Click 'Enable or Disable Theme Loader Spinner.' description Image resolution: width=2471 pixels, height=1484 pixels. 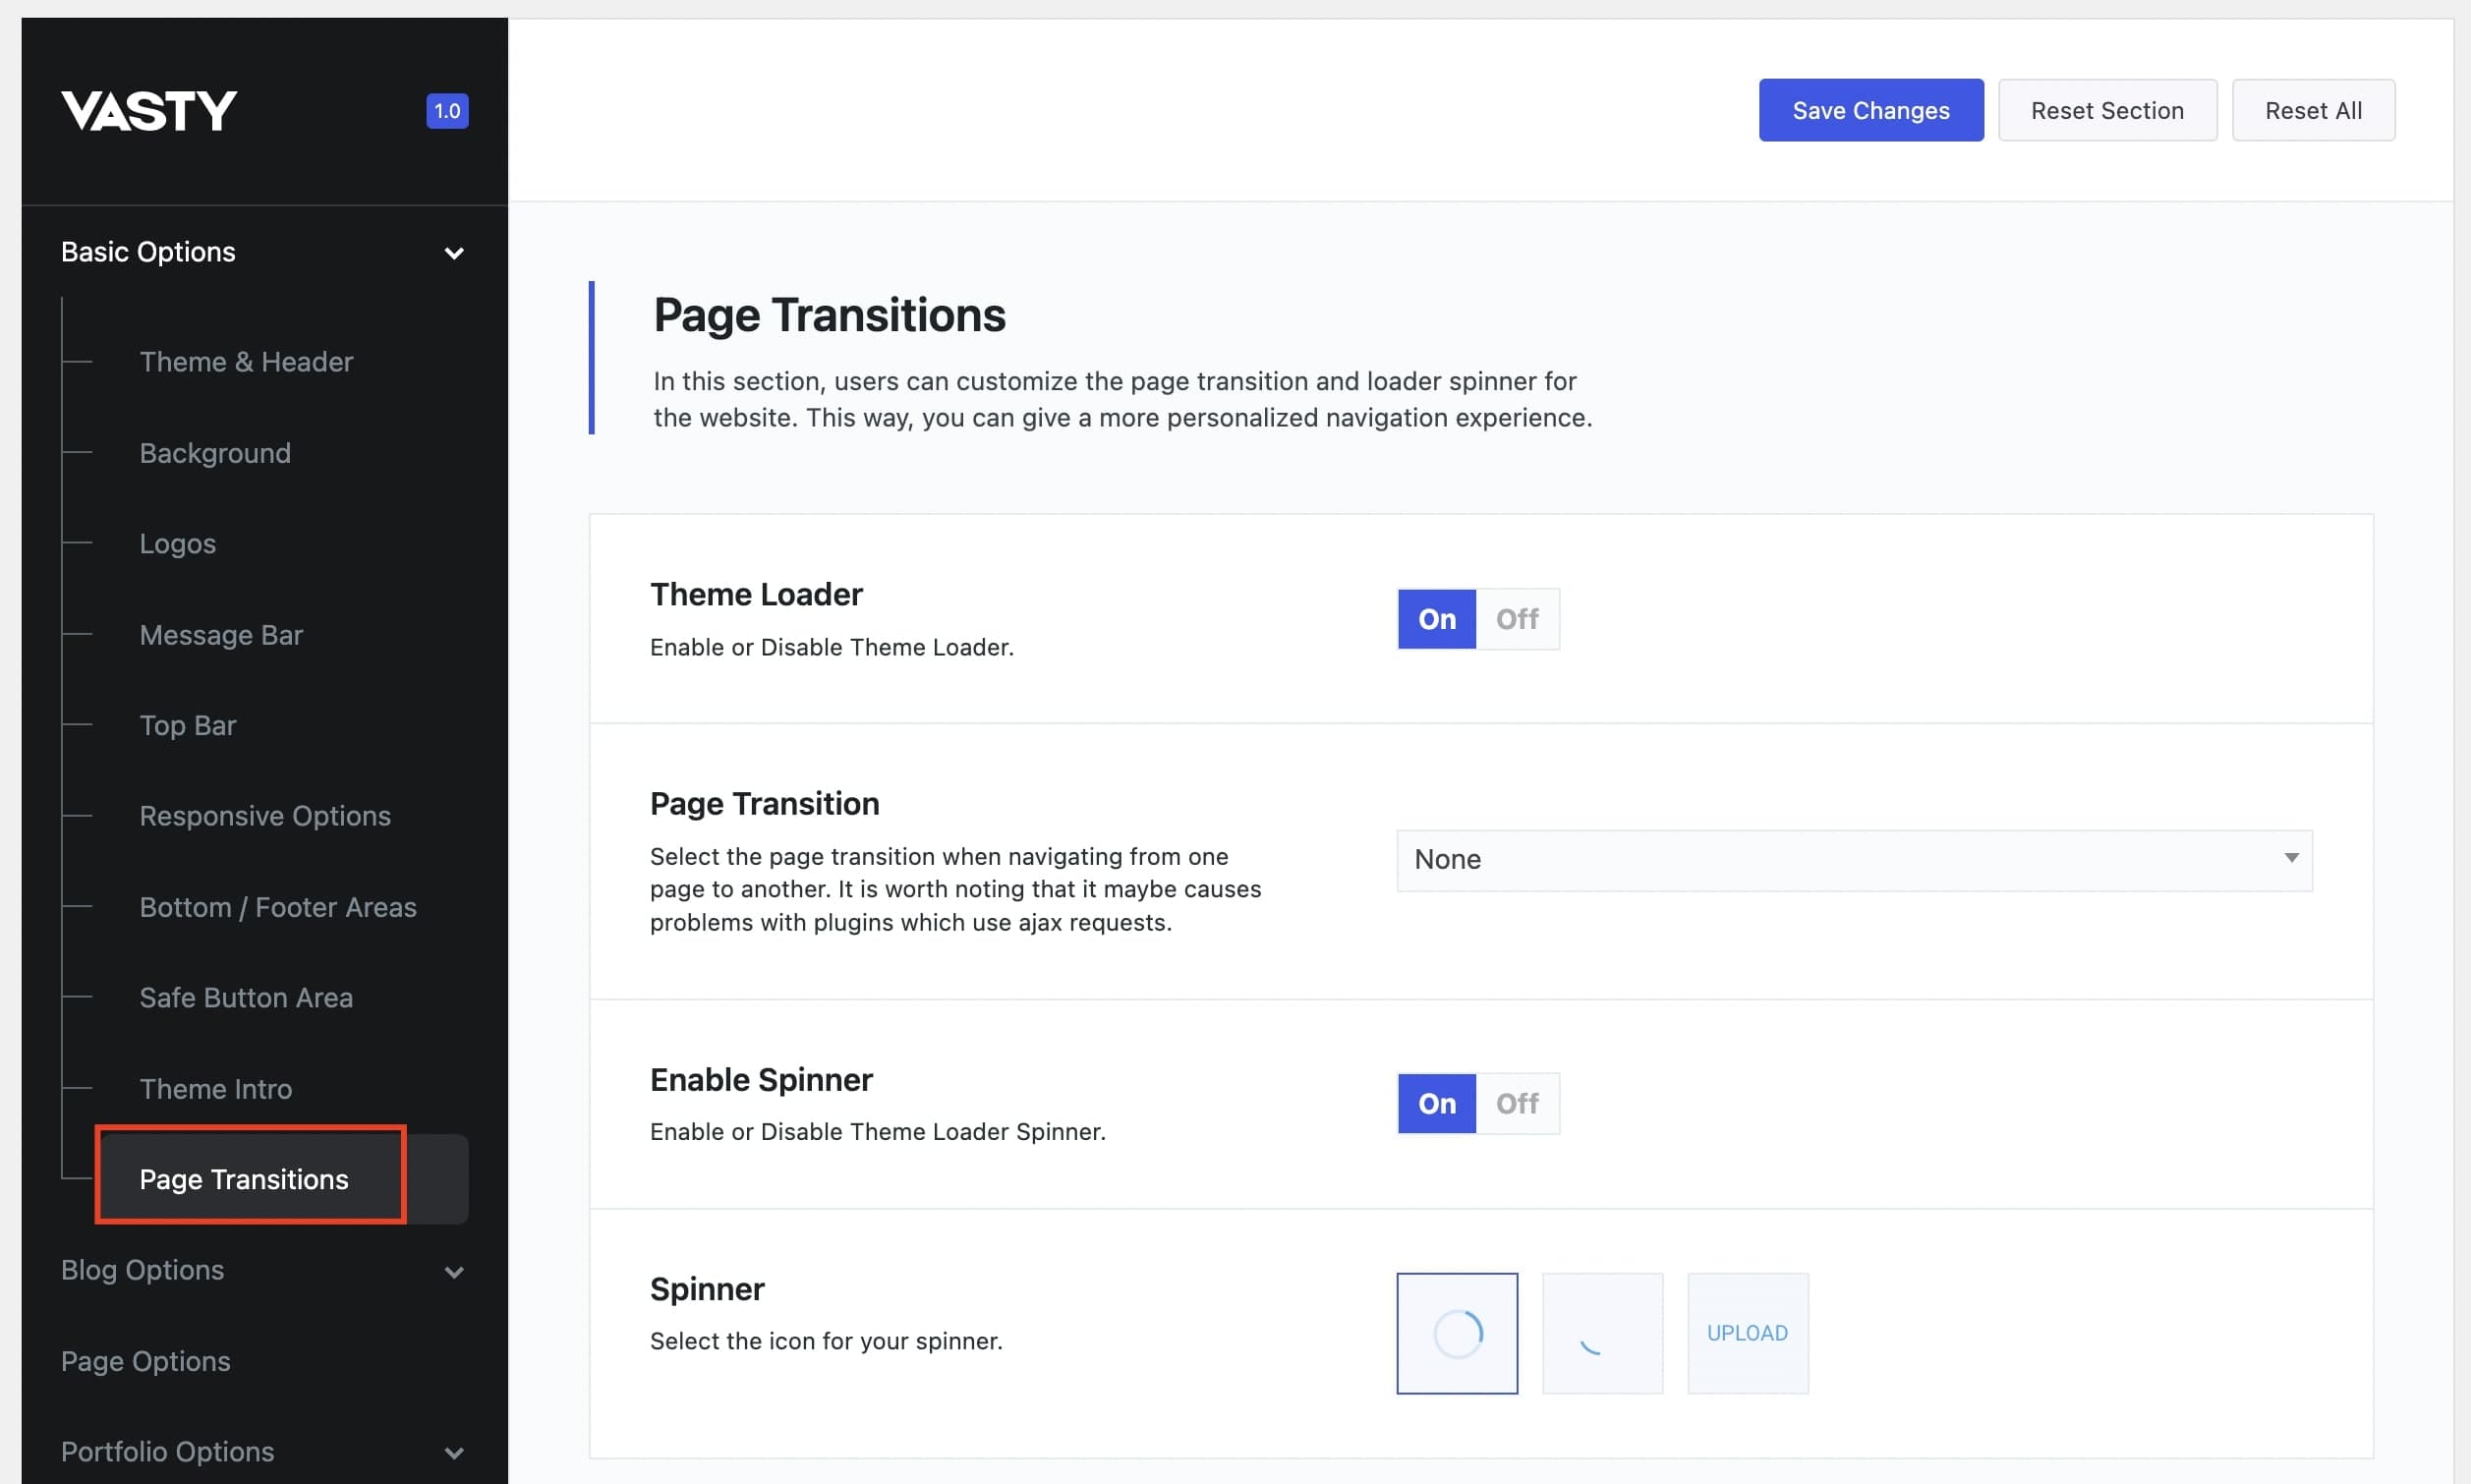(878, 1132)
